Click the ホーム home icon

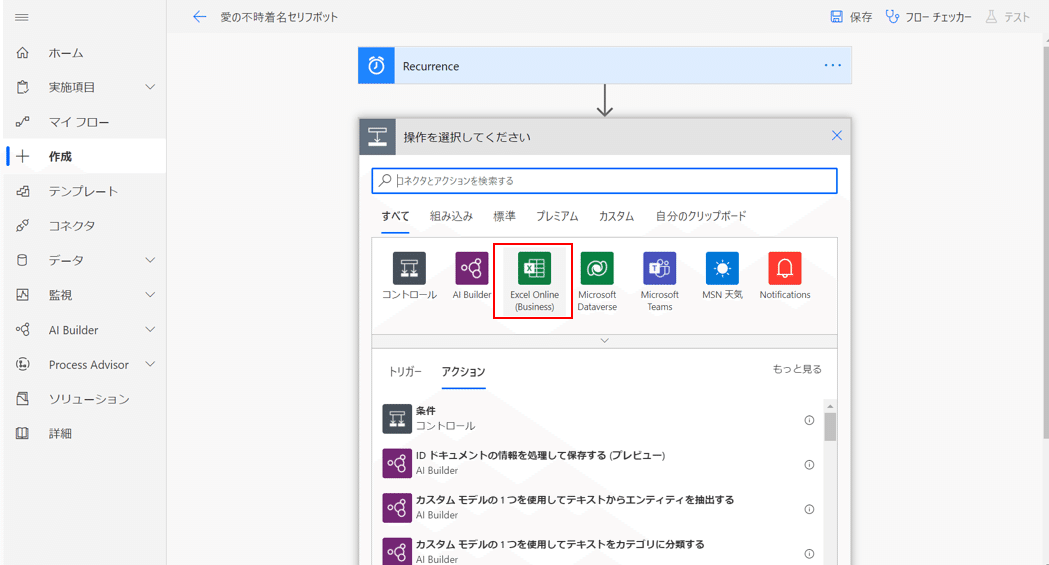(x=22, y=53)
